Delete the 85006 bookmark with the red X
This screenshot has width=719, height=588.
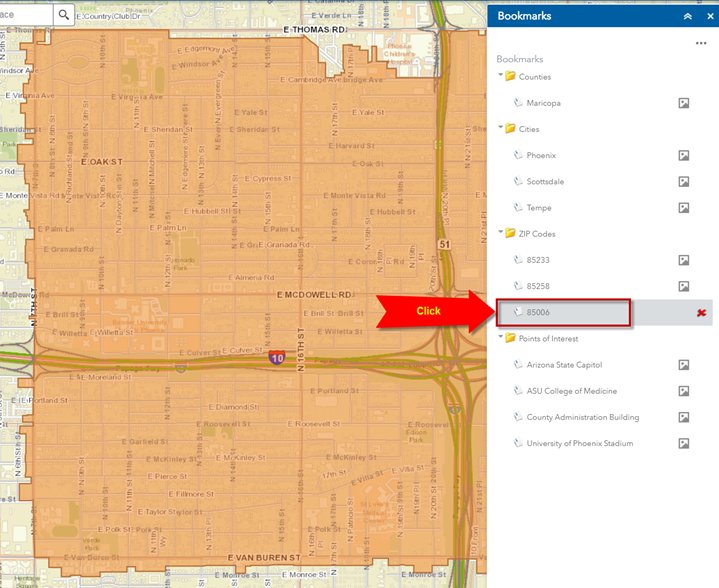tap(702, 313)
